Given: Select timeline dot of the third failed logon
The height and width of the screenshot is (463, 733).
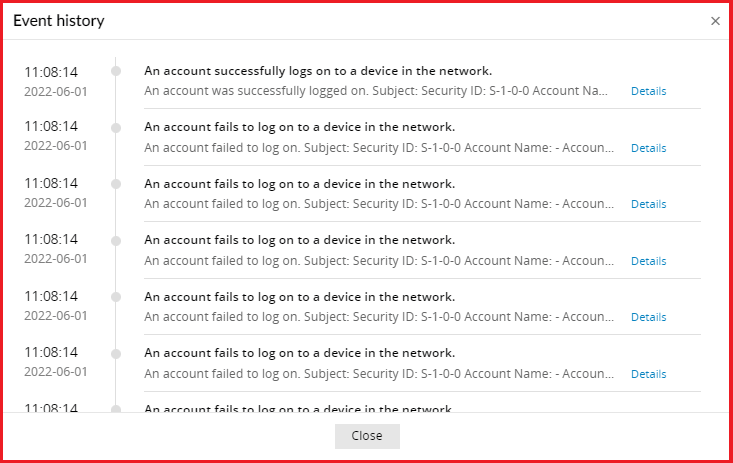Looking at the screenshot, I should pyautogui.click(x=117, y=240).
